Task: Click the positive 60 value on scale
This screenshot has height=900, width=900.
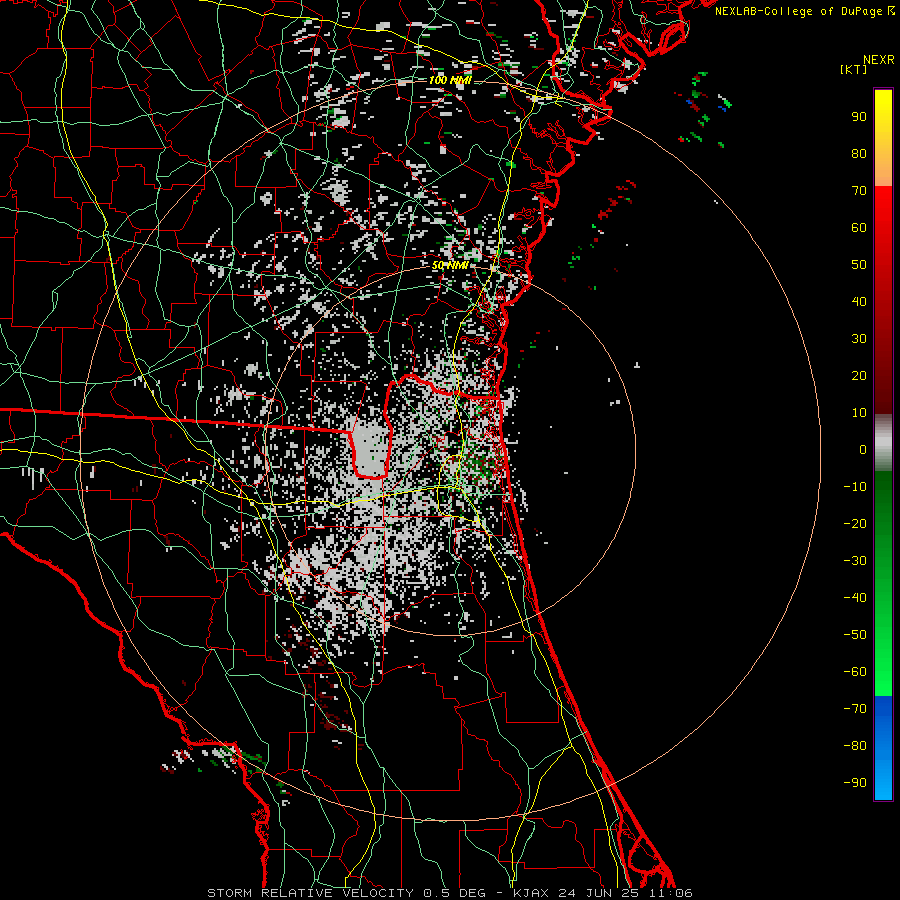Action: coord(859,227)
